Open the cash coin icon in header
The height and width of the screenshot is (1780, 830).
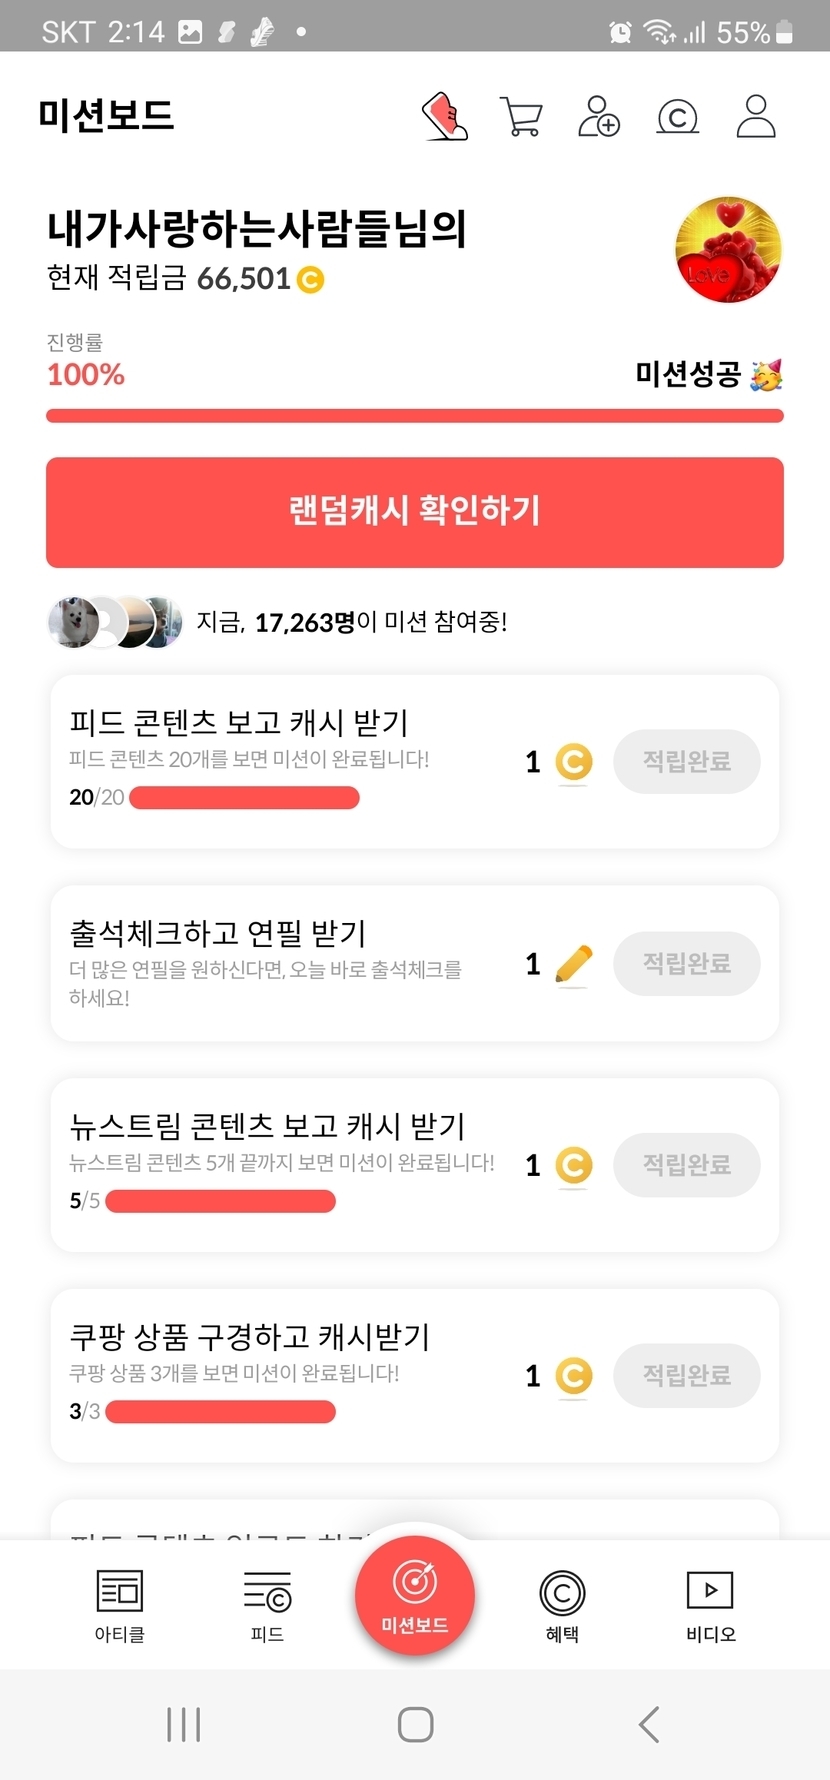677,118
